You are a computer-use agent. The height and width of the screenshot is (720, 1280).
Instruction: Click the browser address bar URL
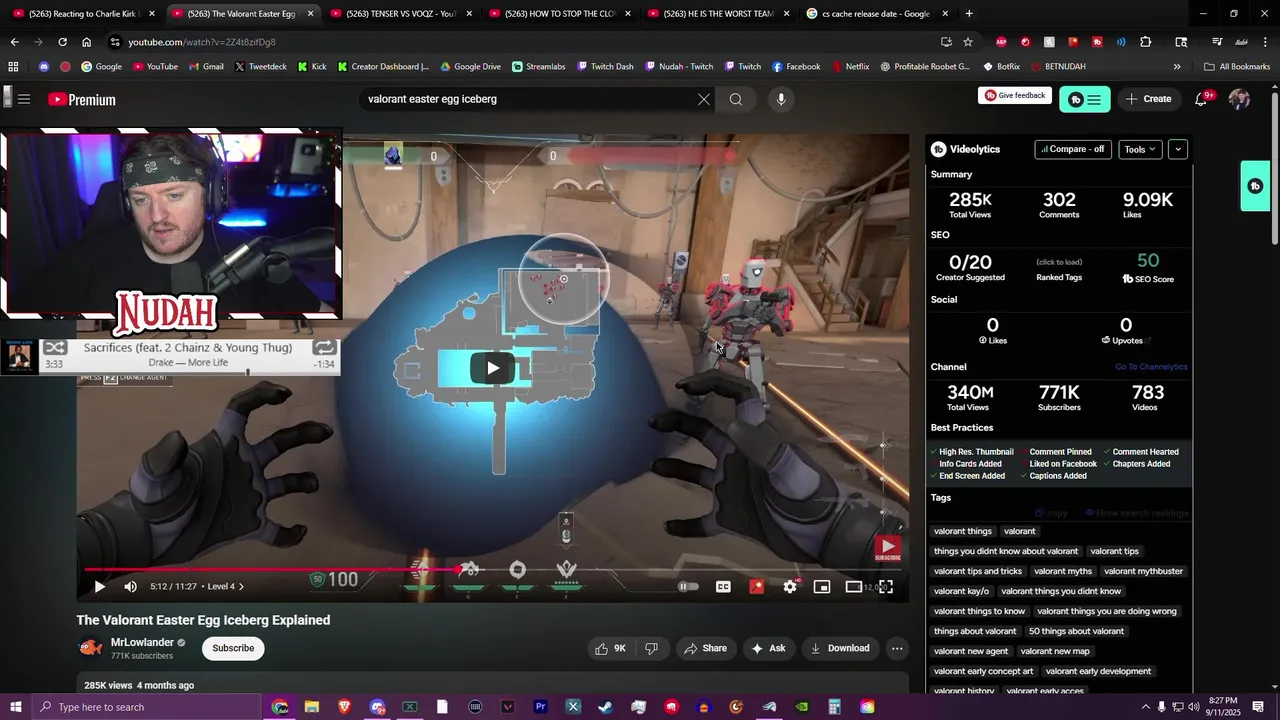point(201,42)
